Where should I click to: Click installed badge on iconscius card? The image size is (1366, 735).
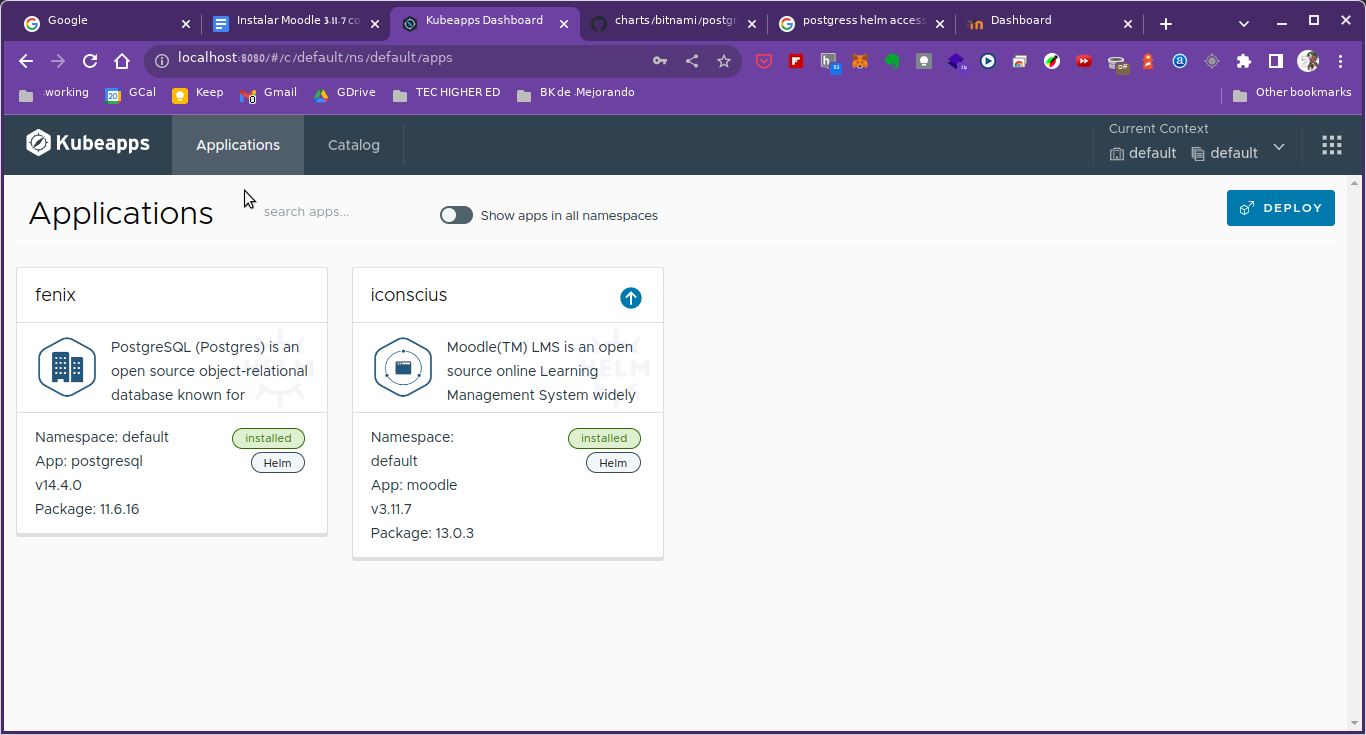coord(604,438)
